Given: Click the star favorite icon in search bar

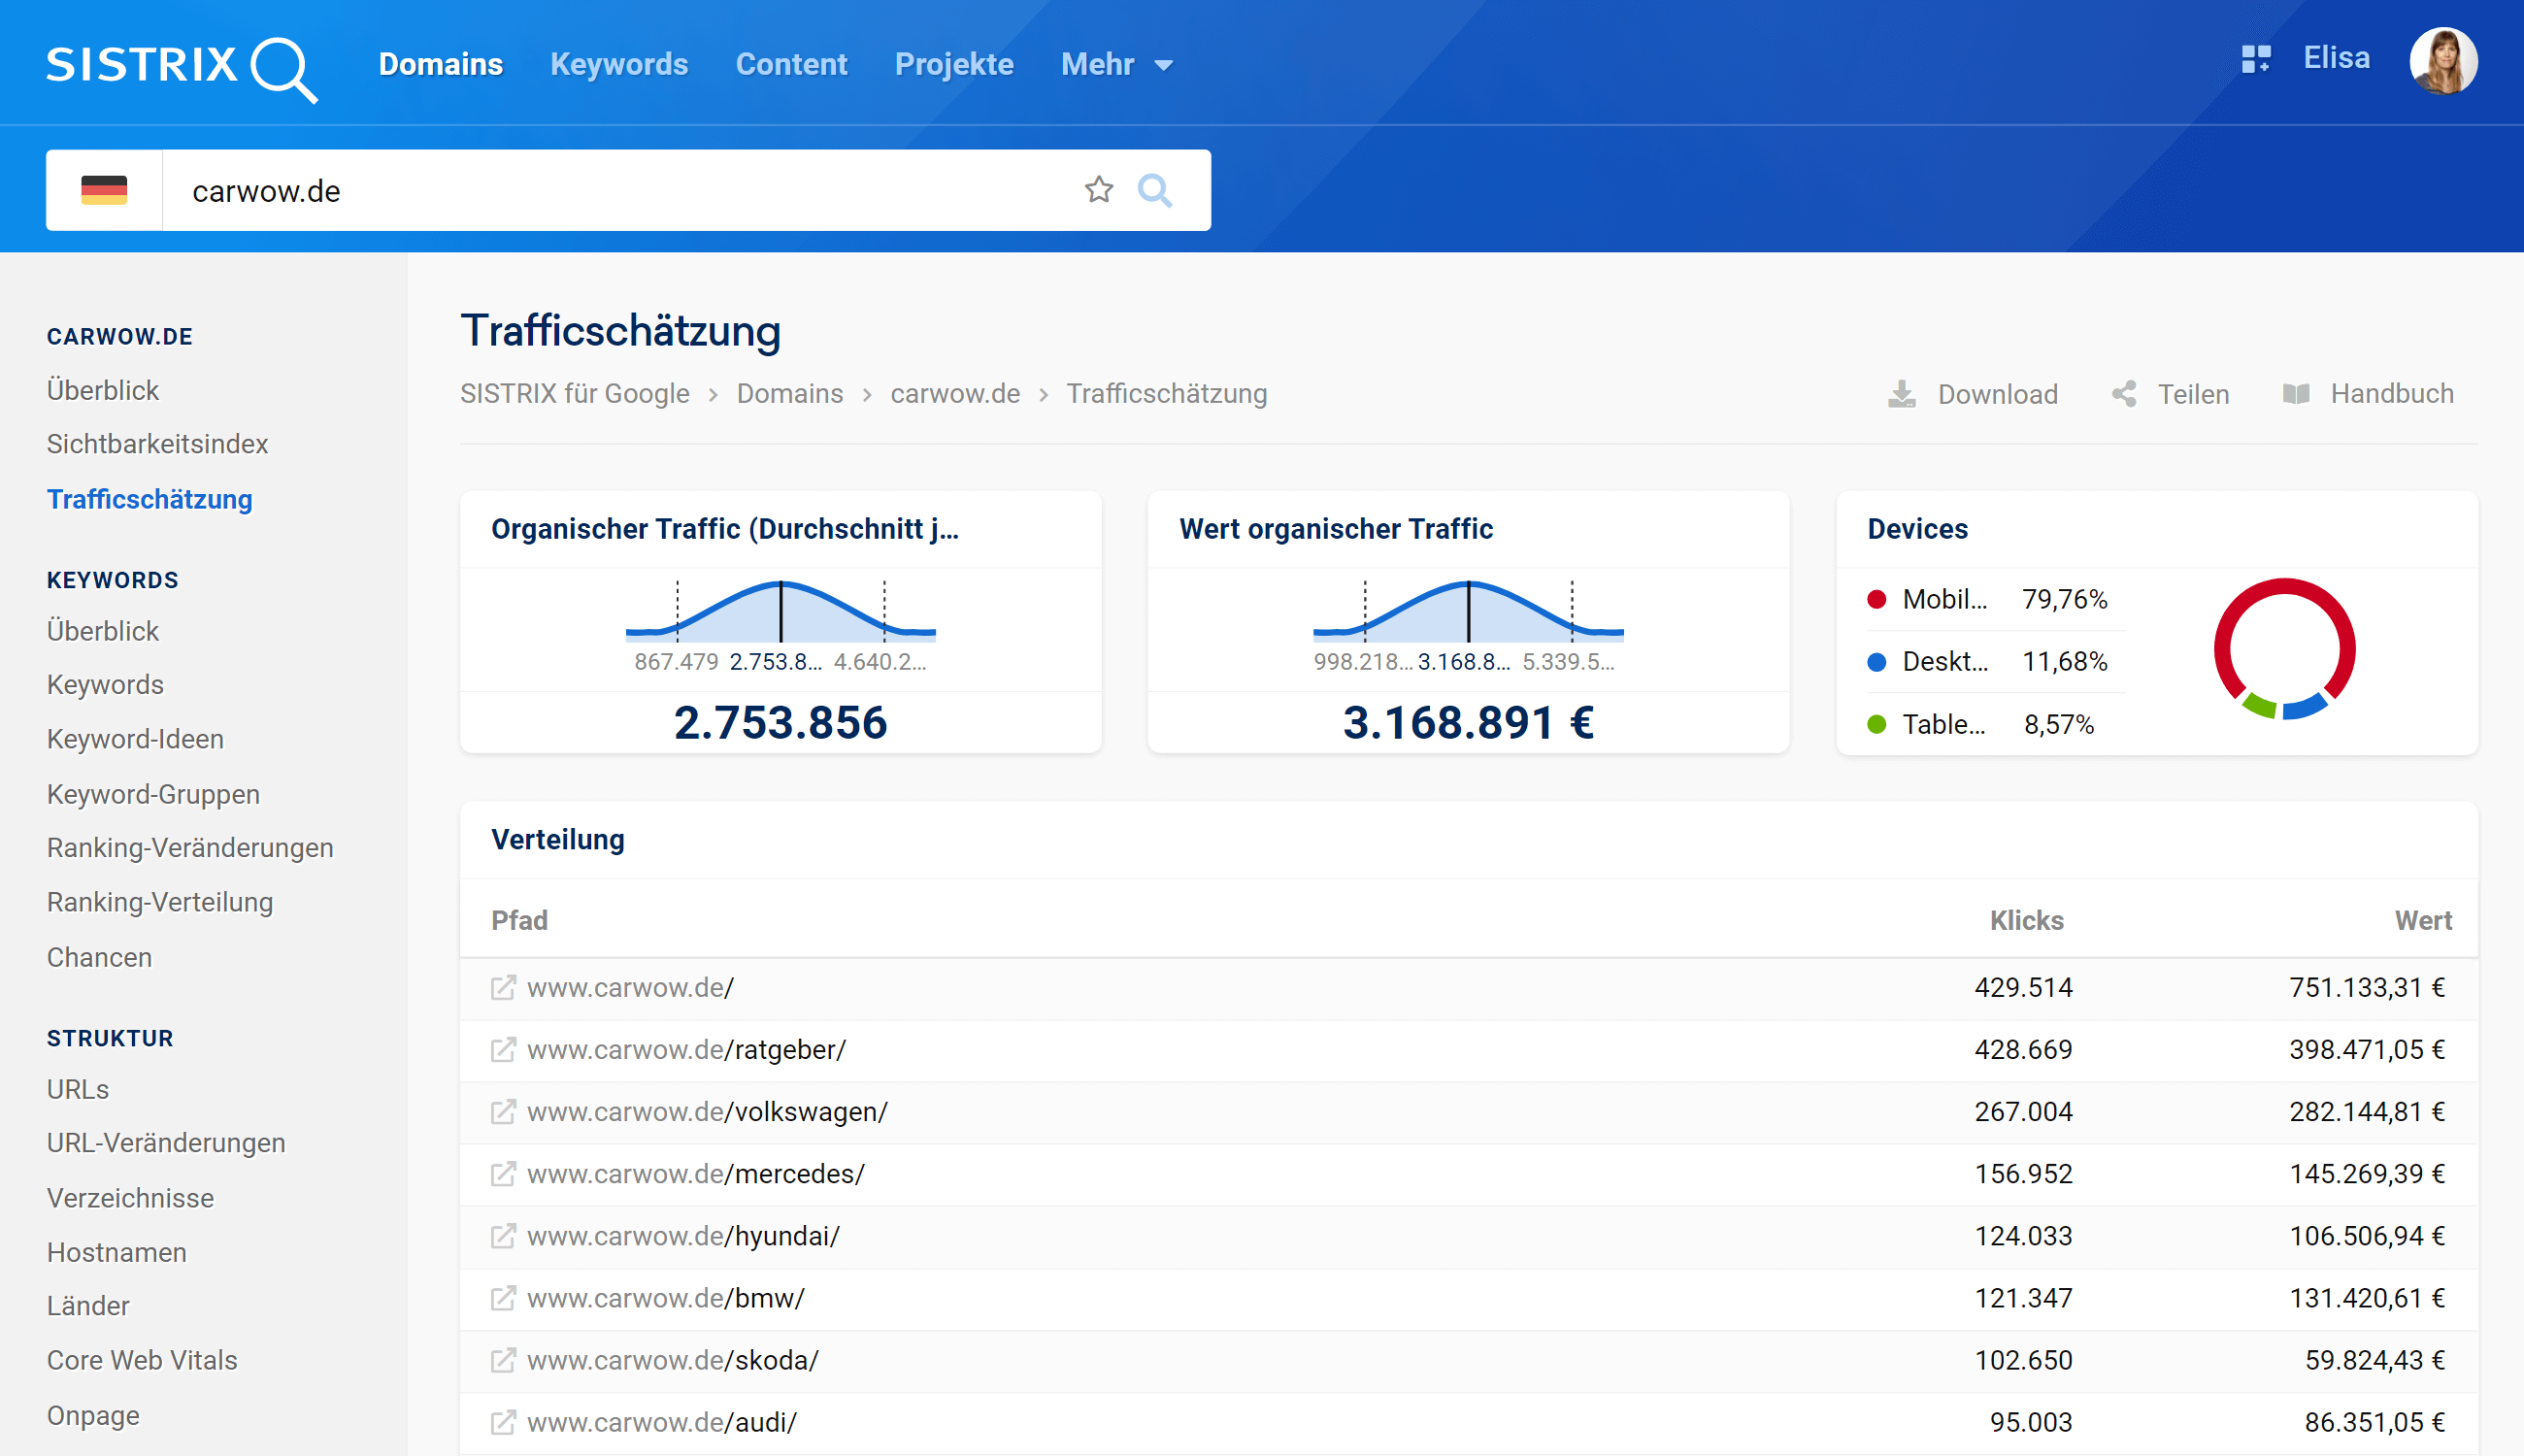Looking at the screenshot, I should tap(1098, 190).
